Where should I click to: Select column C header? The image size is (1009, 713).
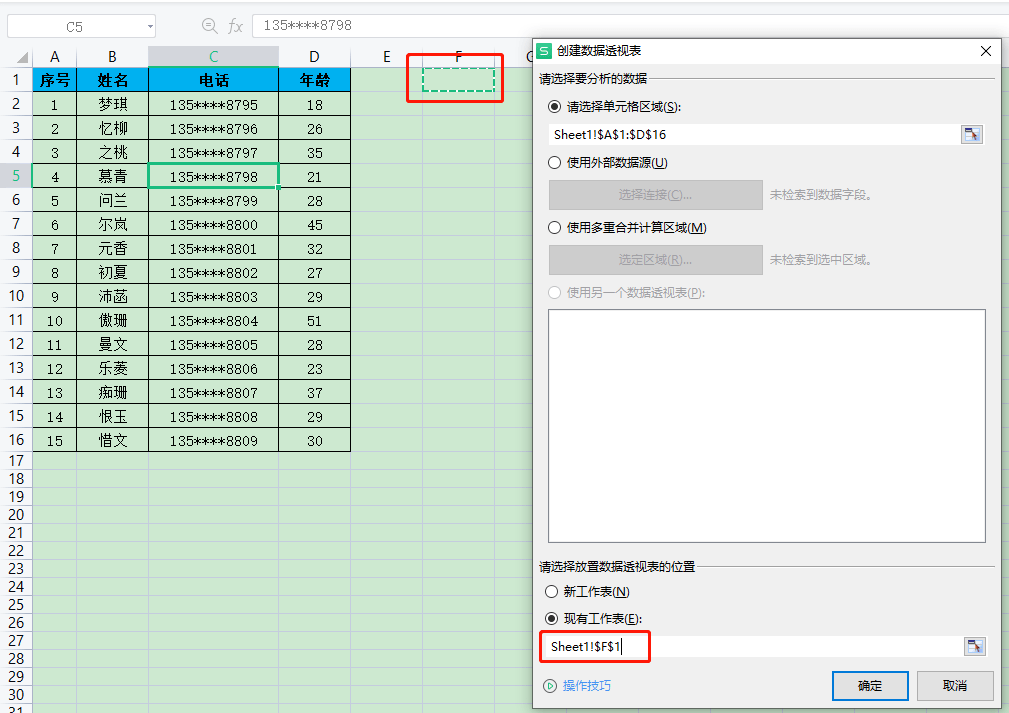pyautogui.click(x=214, y=57)
